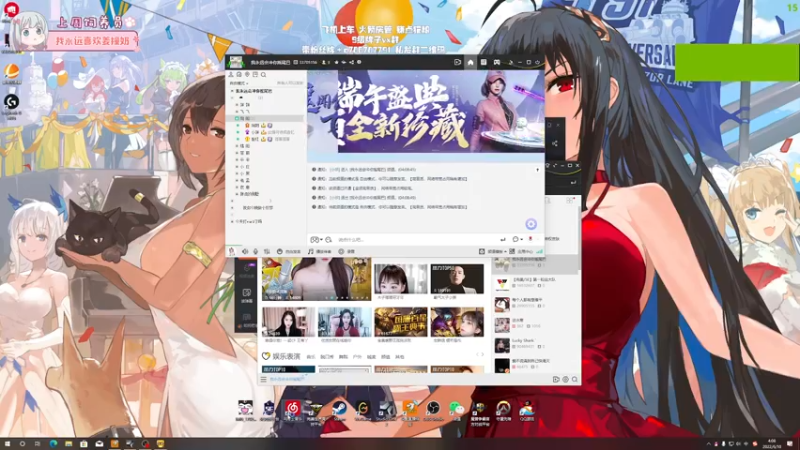This screenshot has width=800, height=450.
Task: Expand the last sub-channel in the tree
Action: tap(232, 221)
